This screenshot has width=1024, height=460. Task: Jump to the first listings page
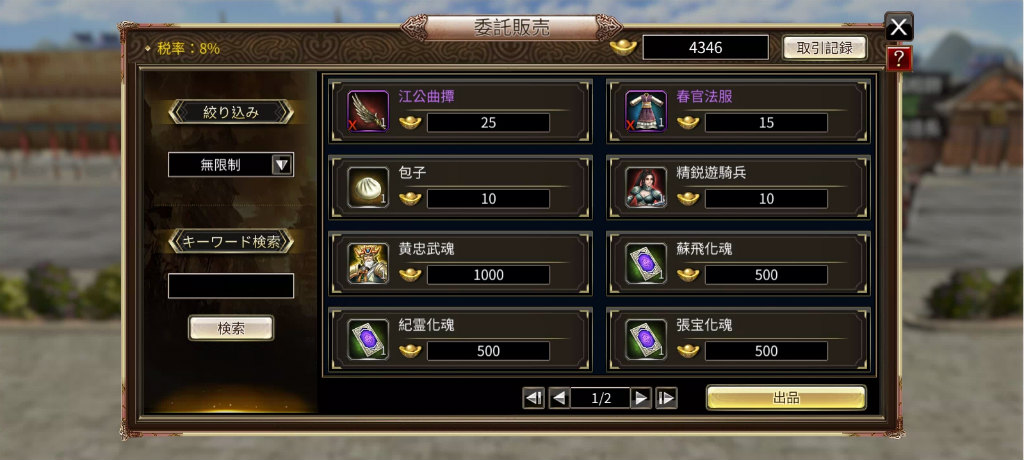pos(534,398)
